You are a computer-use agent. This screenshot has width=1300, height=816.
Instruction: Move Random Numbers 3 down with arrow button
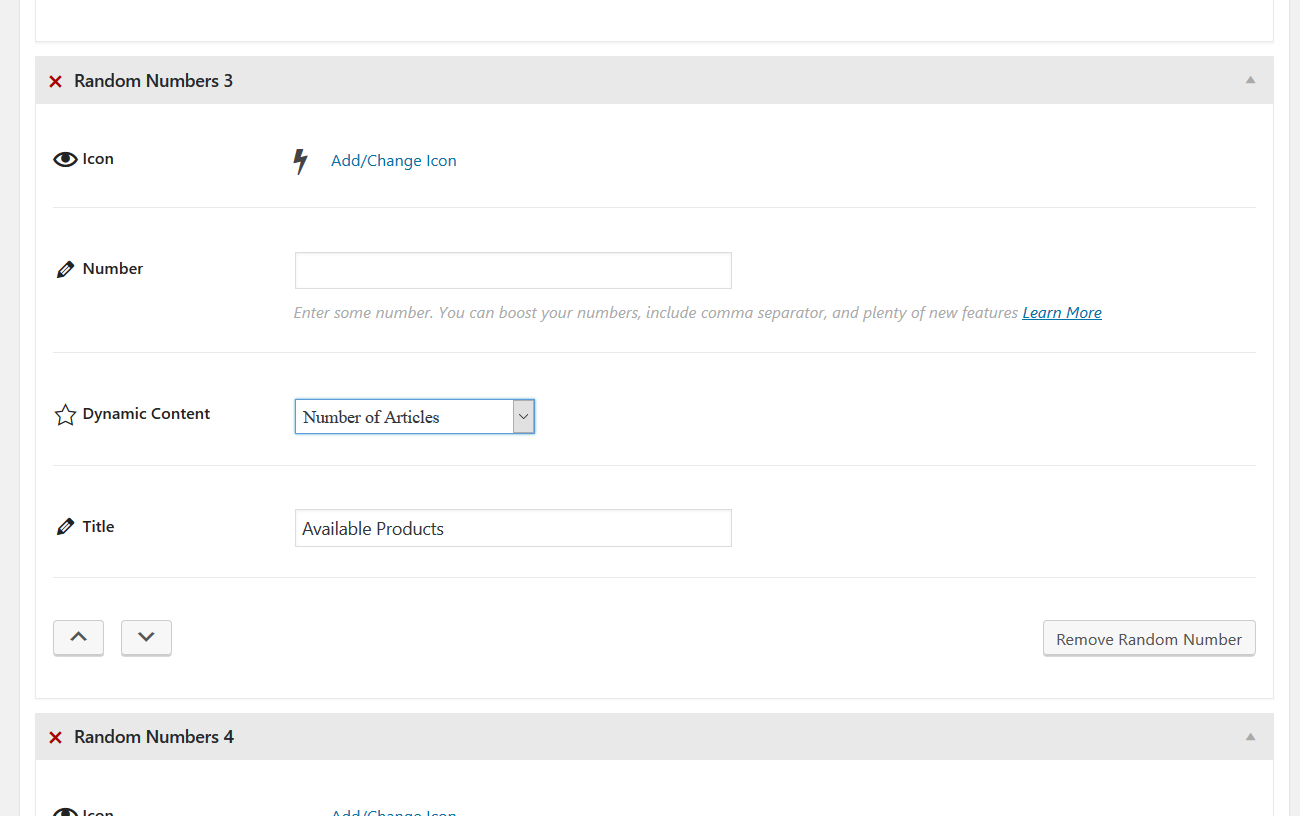[x=146, y=638]
